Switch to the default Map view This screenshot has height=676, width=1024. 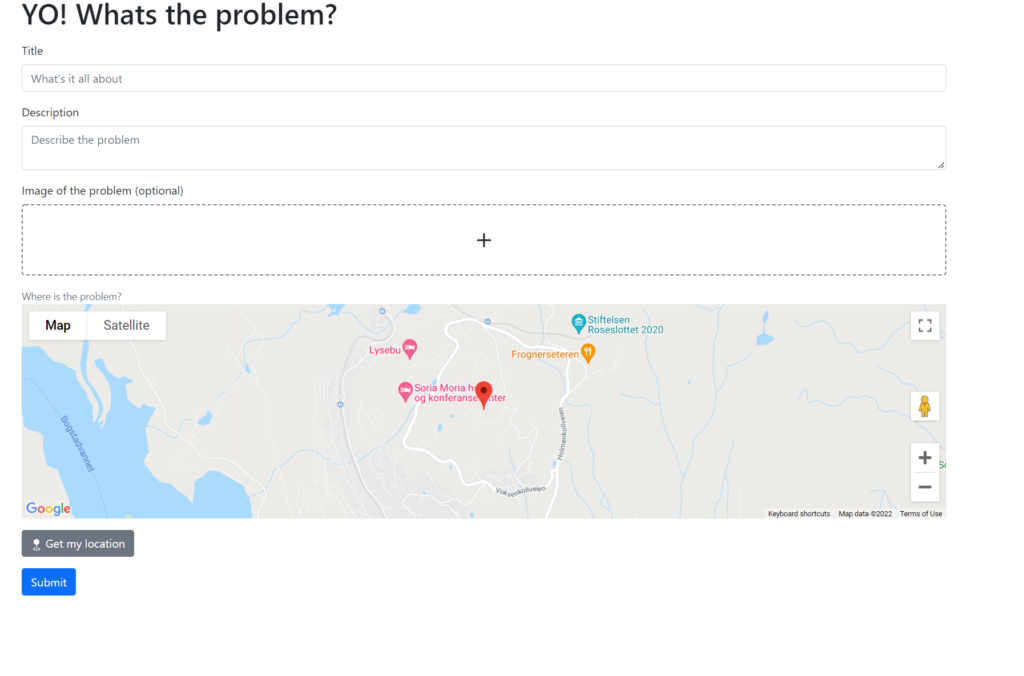coord(57,325)
